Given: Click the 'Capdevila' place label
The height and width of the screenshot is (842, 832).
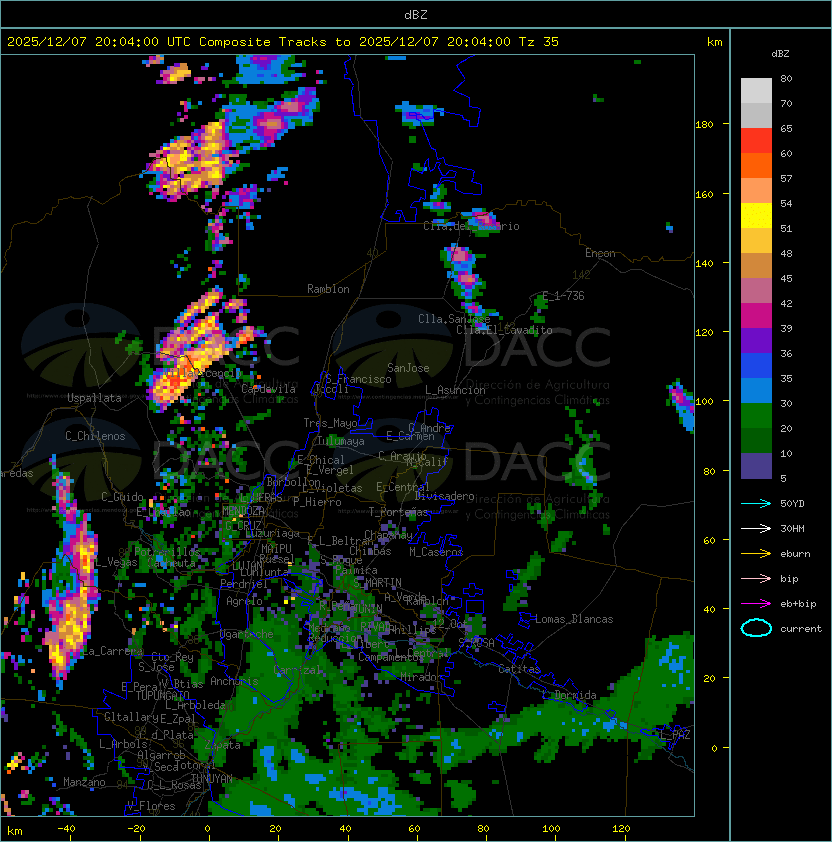Looking at the screenshot, I should [269, 388].
